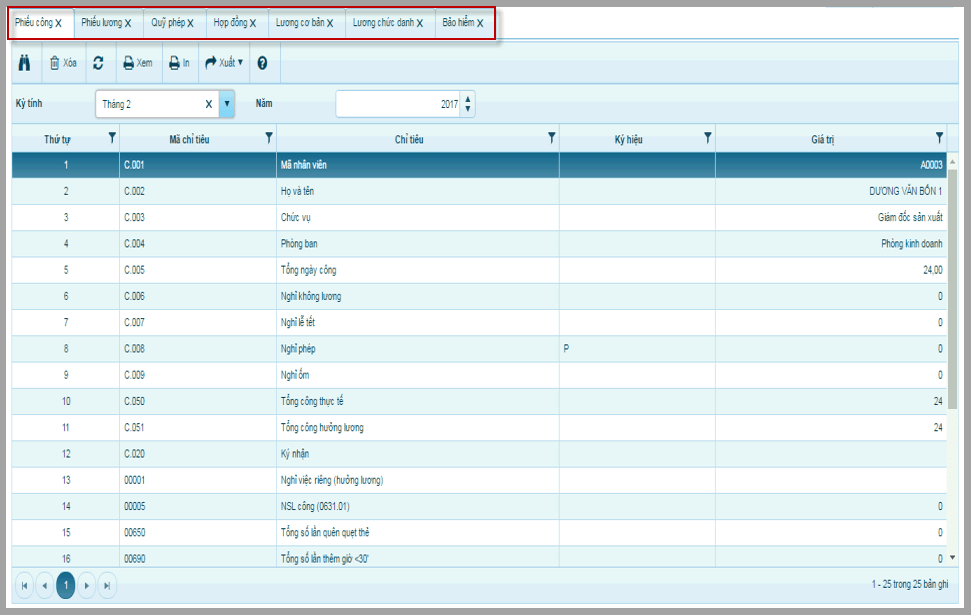Clear the Kỳ tính Tháng 2 selection
The width and height of the screenshot is (971, 615).
pos(209,104)
